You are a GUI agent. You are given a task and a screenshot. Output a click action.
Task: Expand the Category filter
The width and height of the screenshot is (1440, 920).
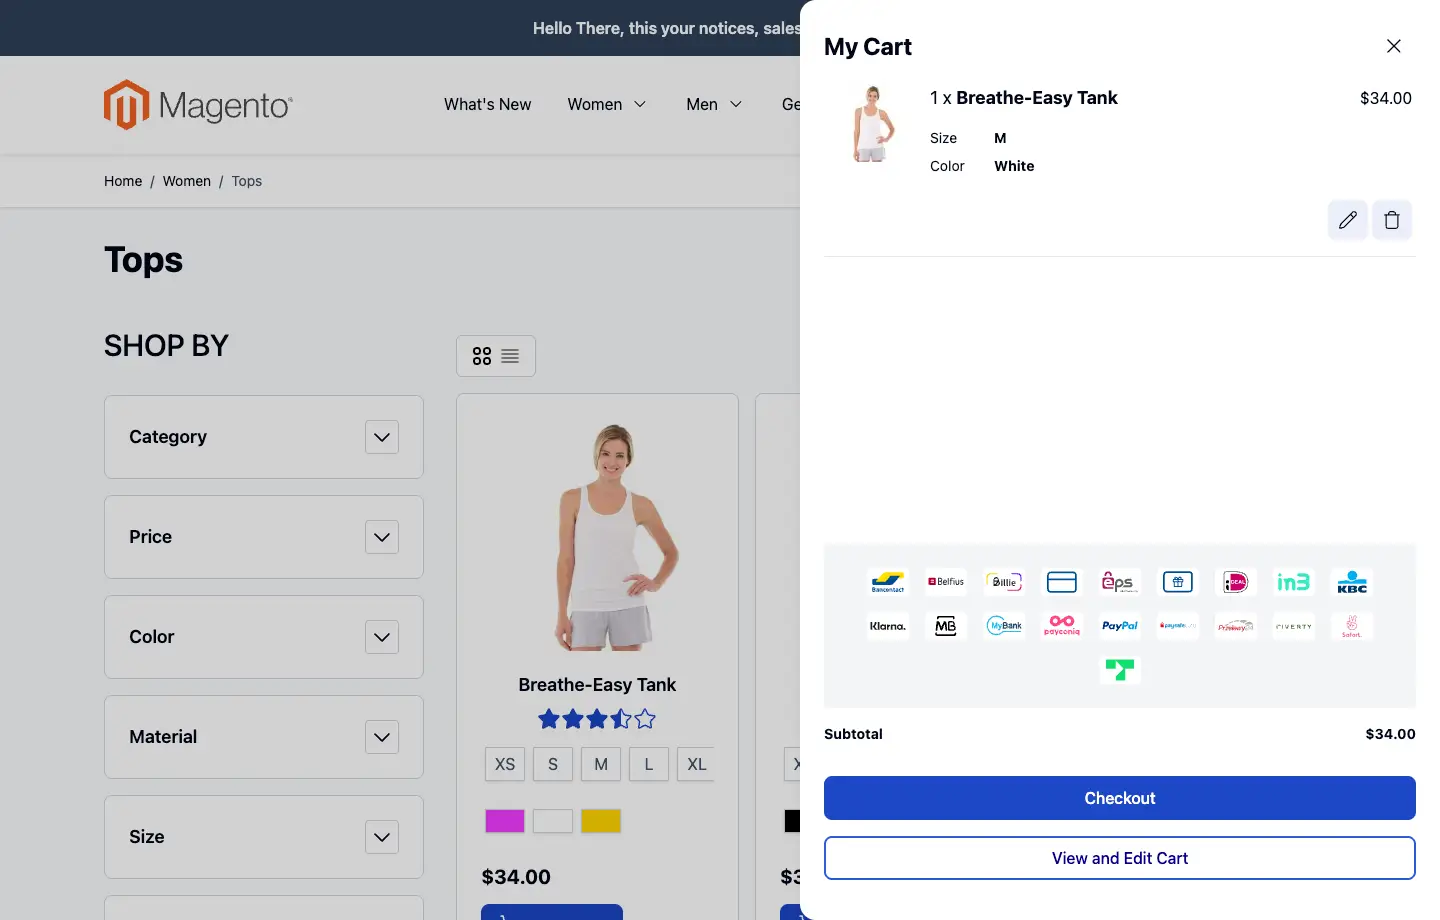[263, 437]
